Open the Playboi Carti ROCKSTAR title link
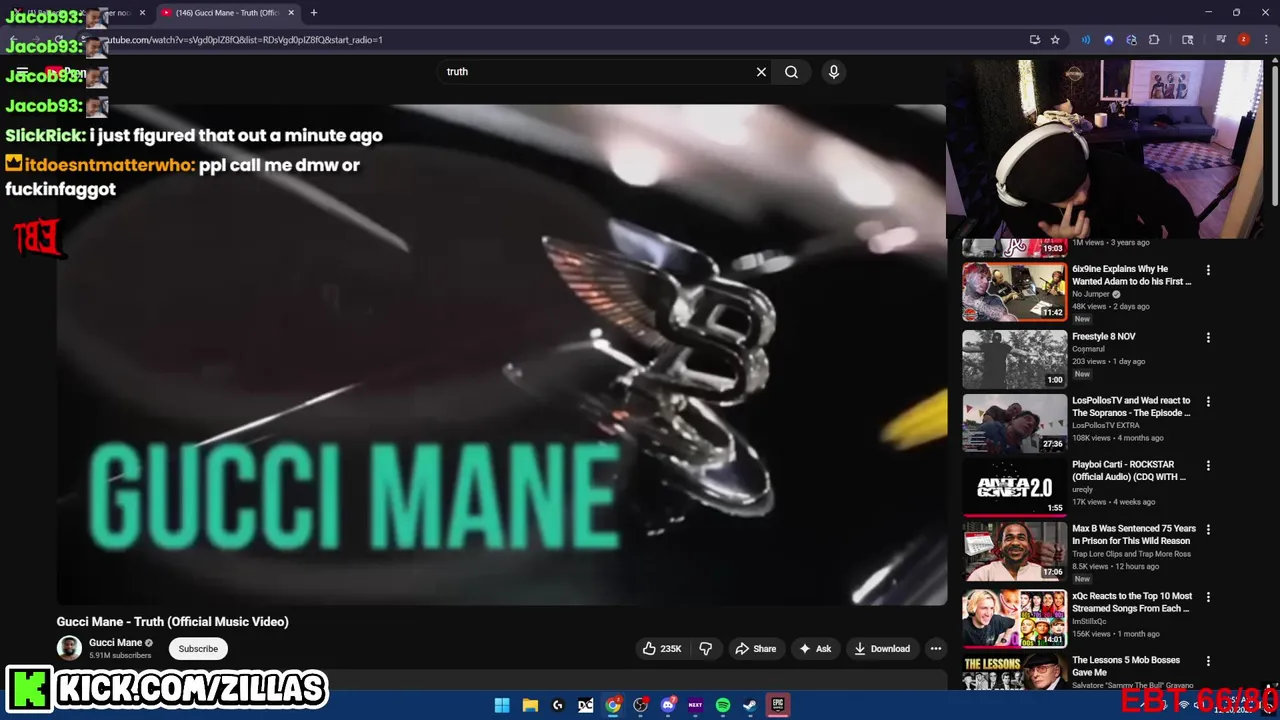 pyautogui.click(x=1129, y=471)
